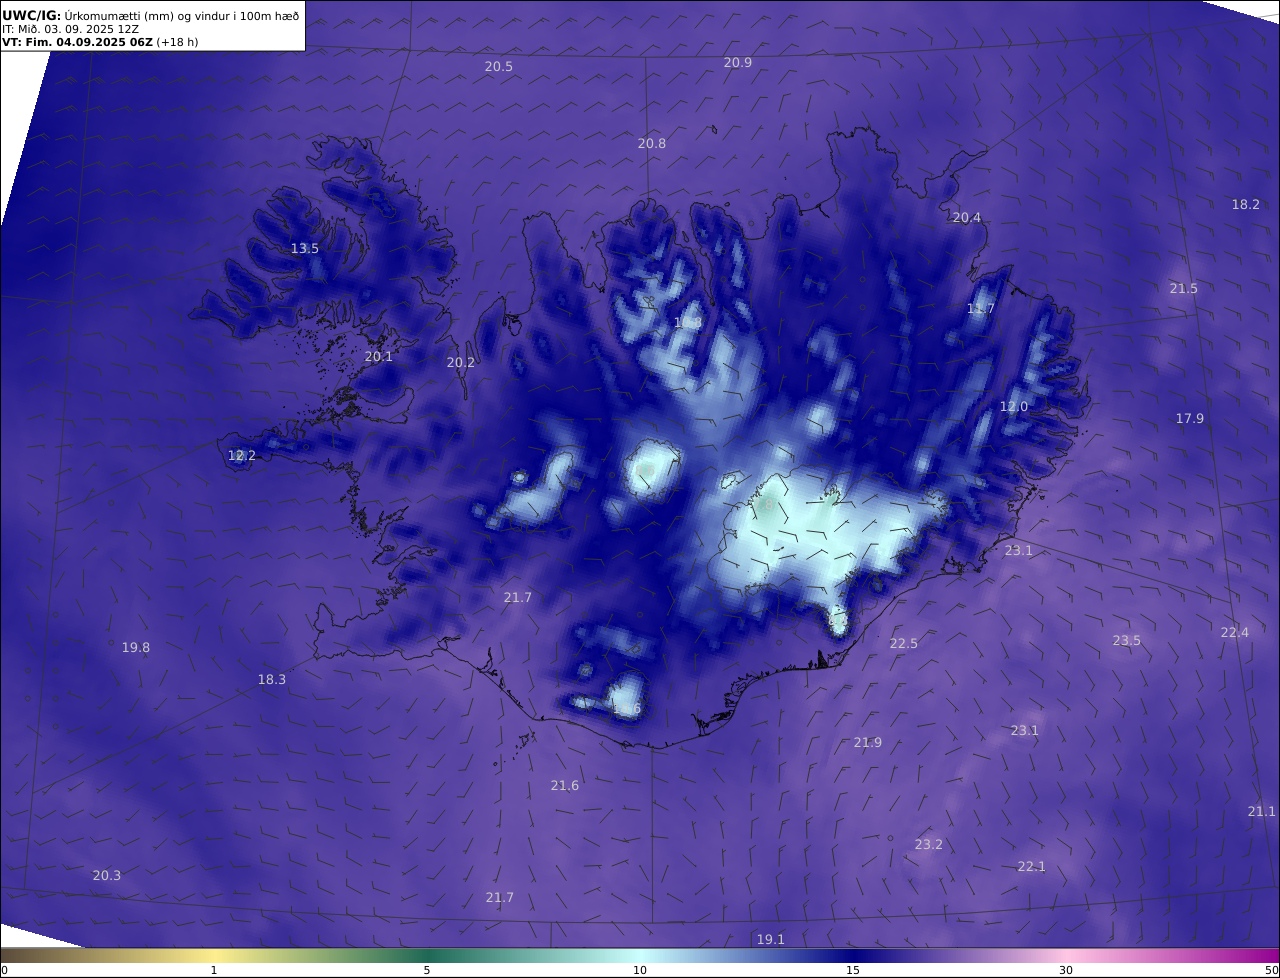Select the 21.1 value label
The height and width of the screenshot is (978, 1280).
pyautogui.click(x=1262, y=812)
